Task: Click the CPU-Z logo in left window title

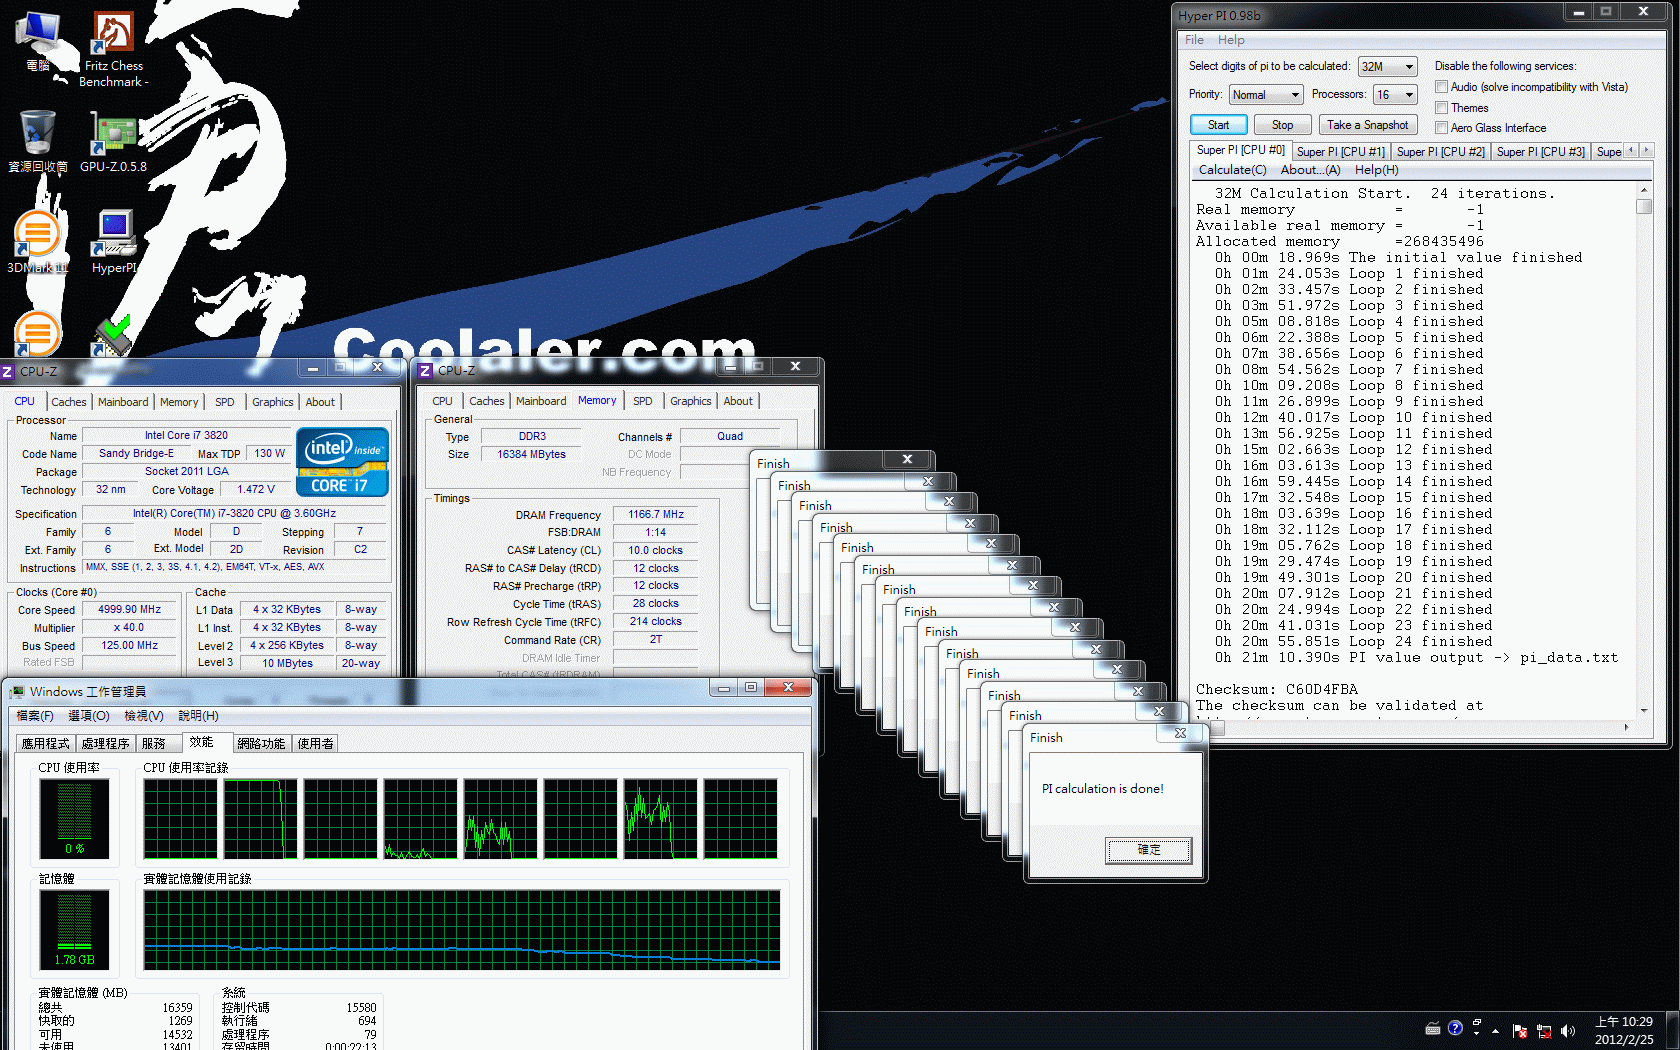Action: (x=8, y=371)
